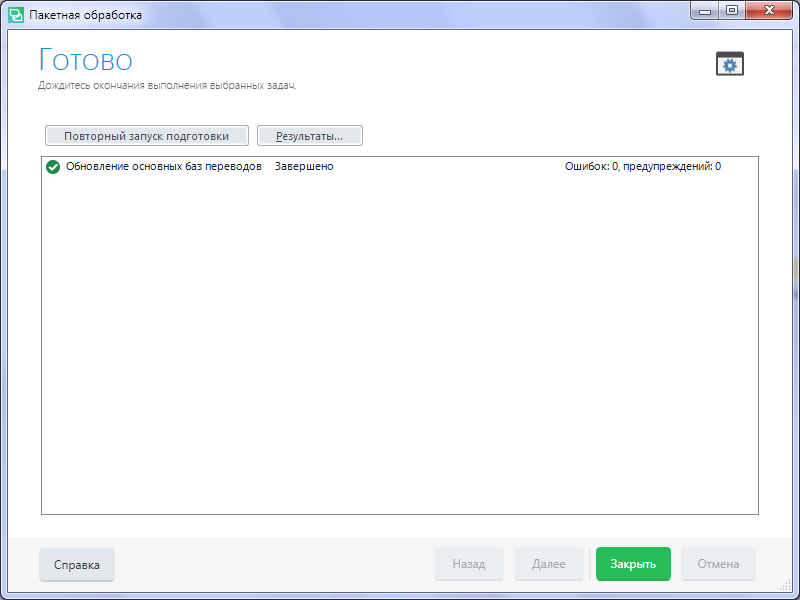Open the batch task settings gear icon

tap(730, 64)
